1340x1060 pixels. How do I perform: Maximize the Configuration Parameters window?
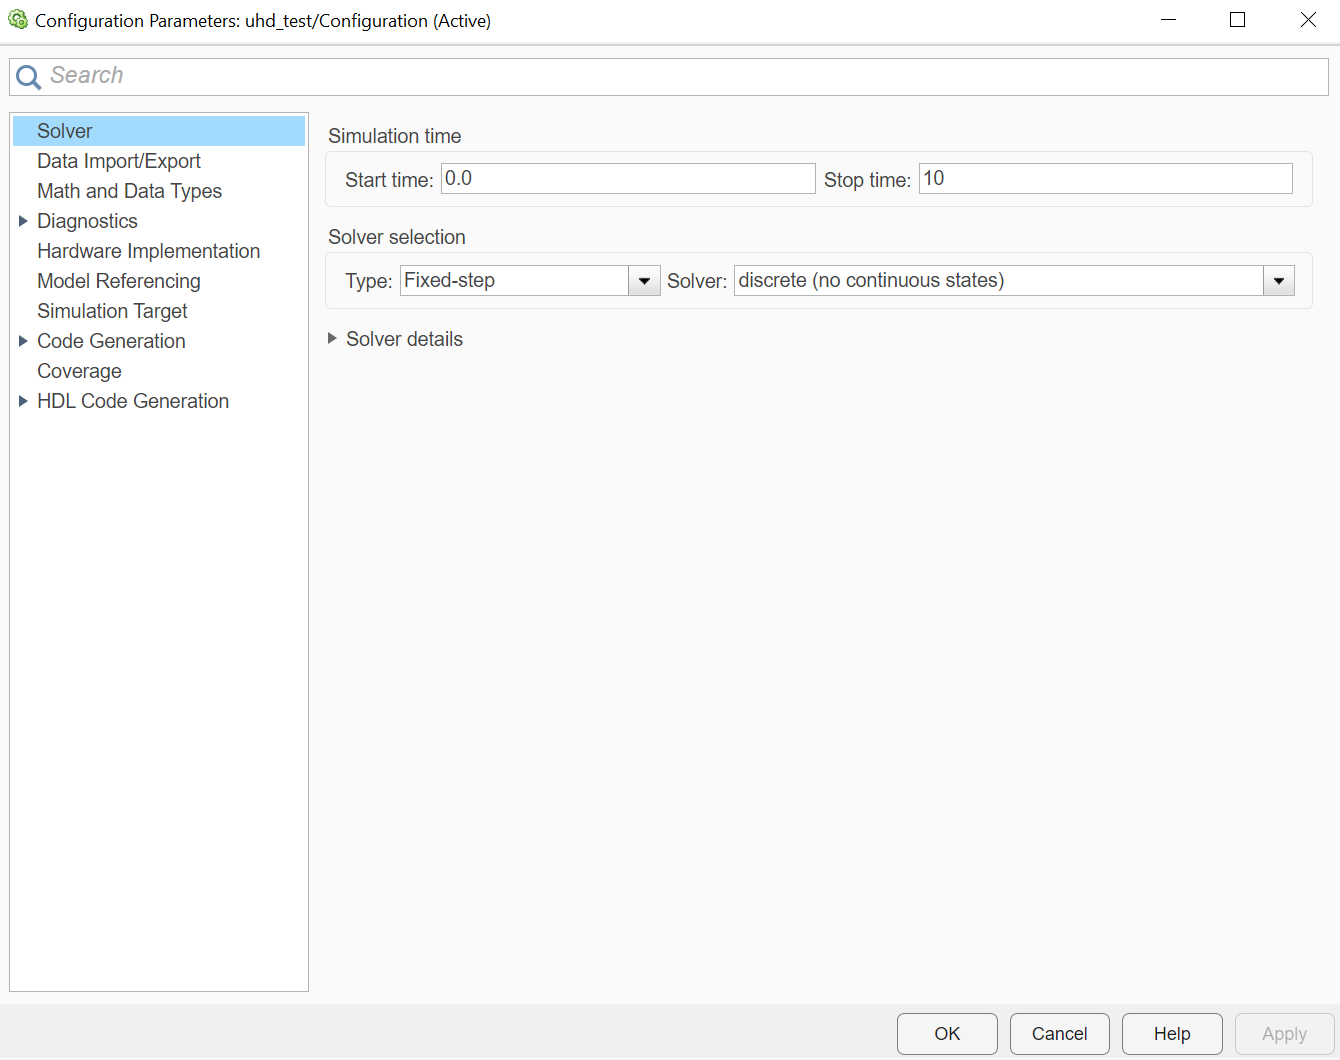click(1238, 20)
